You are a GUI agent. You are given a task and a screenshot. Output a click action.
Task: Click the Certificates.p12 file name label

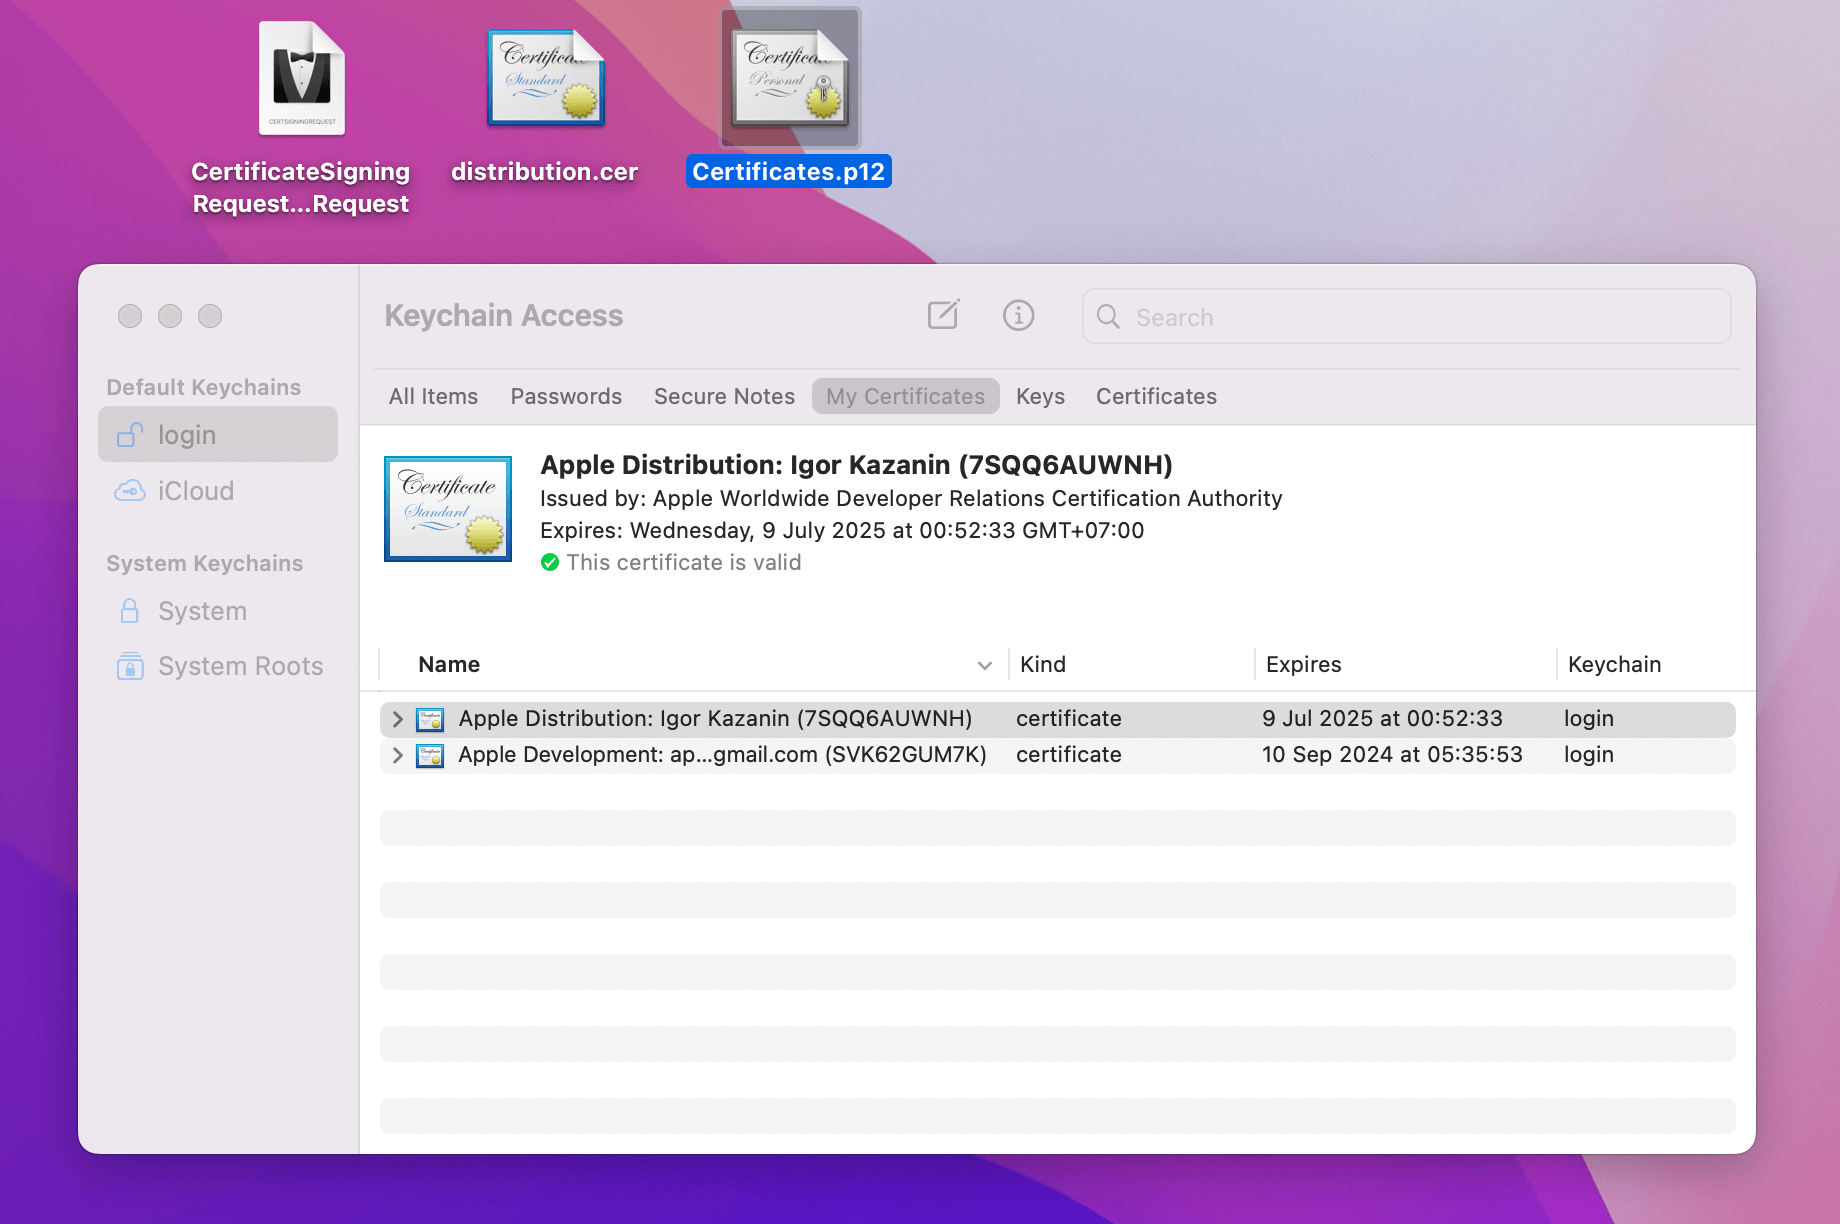click(x=788, y=172)
